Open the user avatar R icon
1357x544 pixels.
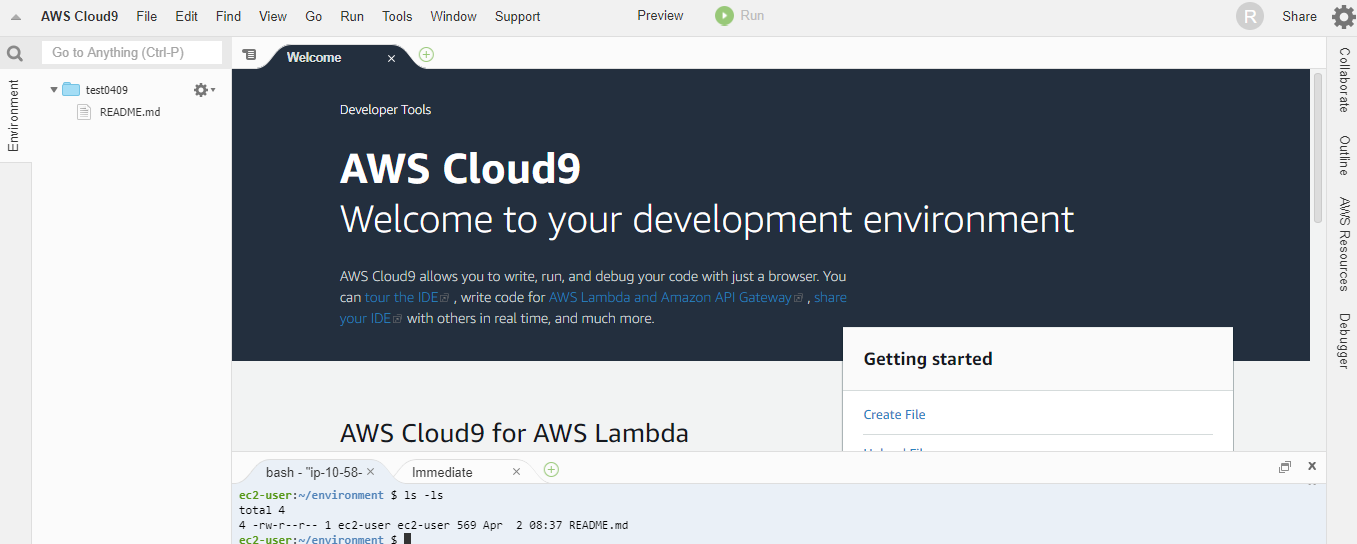tap(1250, 16)
